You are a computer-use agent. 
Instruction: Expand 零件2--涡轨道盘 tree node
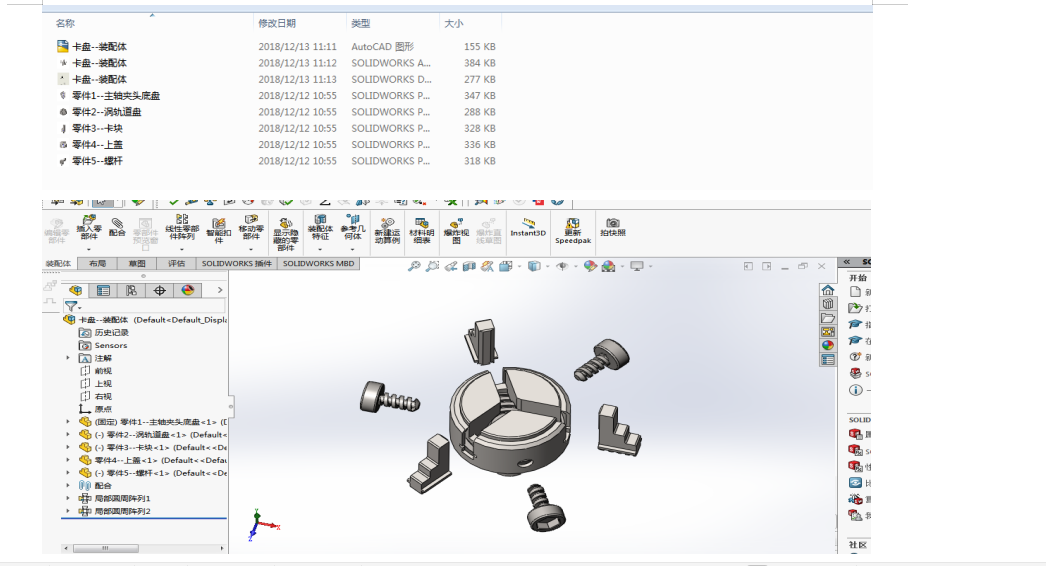[x=68, y=435]
